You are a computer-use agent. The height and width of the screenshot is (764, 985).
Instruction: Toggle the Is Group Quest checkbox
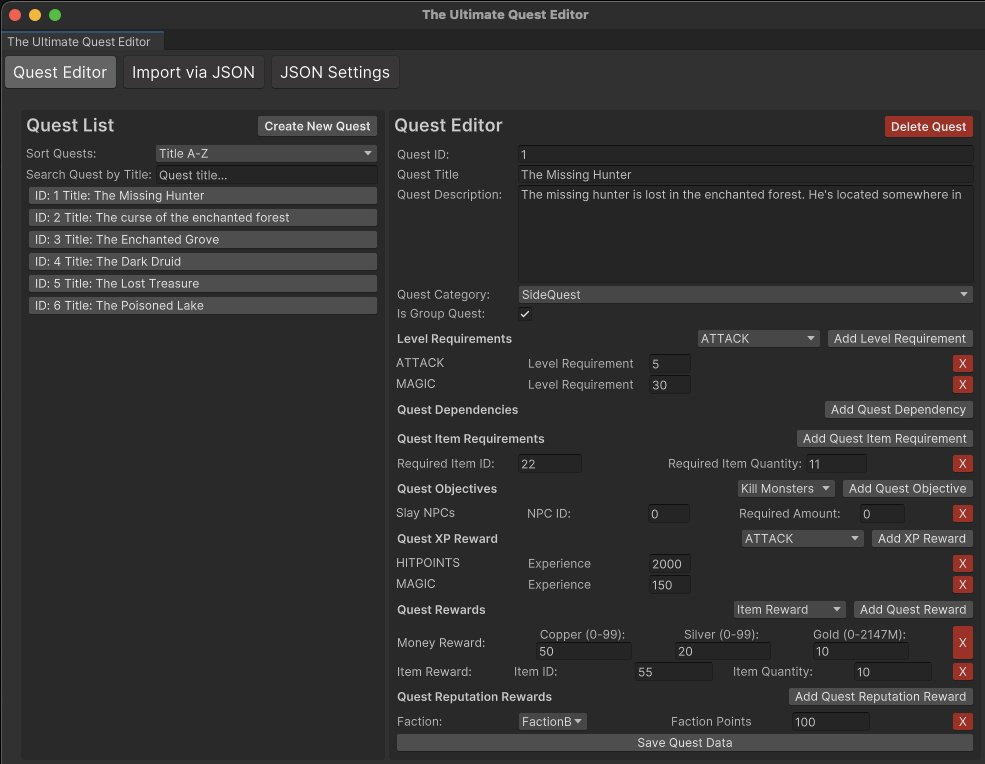pyautogui.click(x=524, y=314)
